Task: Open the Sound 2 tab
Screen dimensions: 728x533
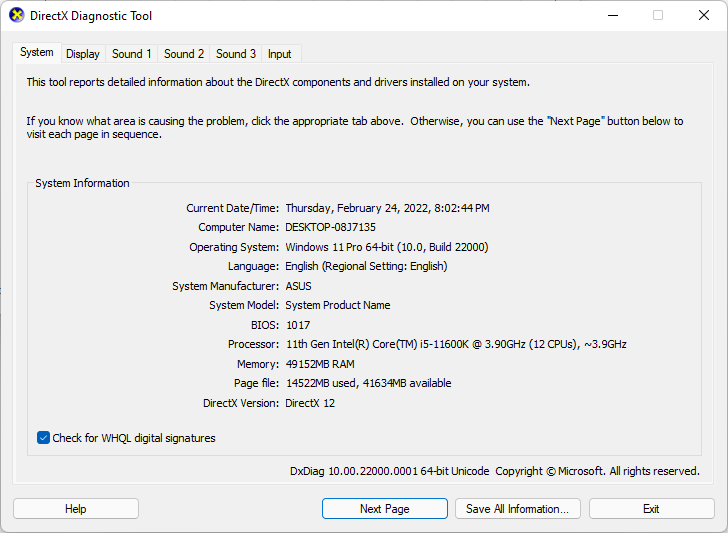Action: [x=183, y=54]
